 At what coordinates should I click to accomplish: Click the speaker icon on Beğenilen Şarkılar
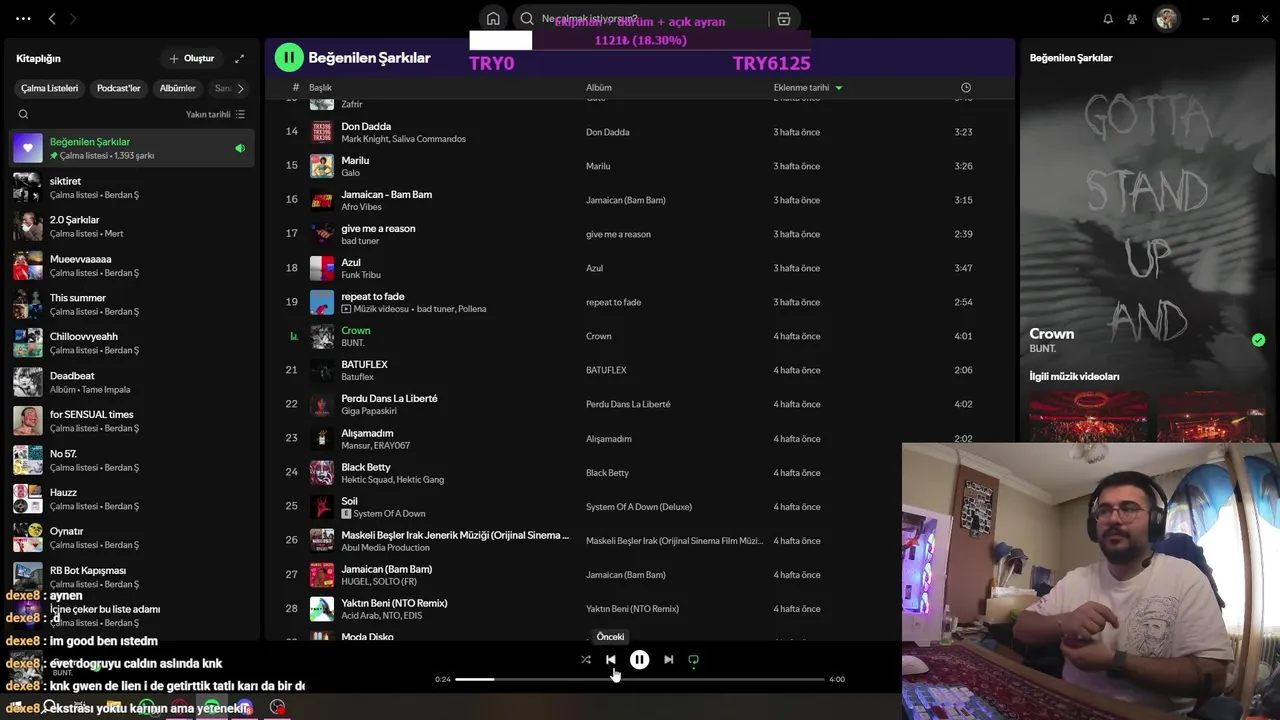(x=240, y=148)
